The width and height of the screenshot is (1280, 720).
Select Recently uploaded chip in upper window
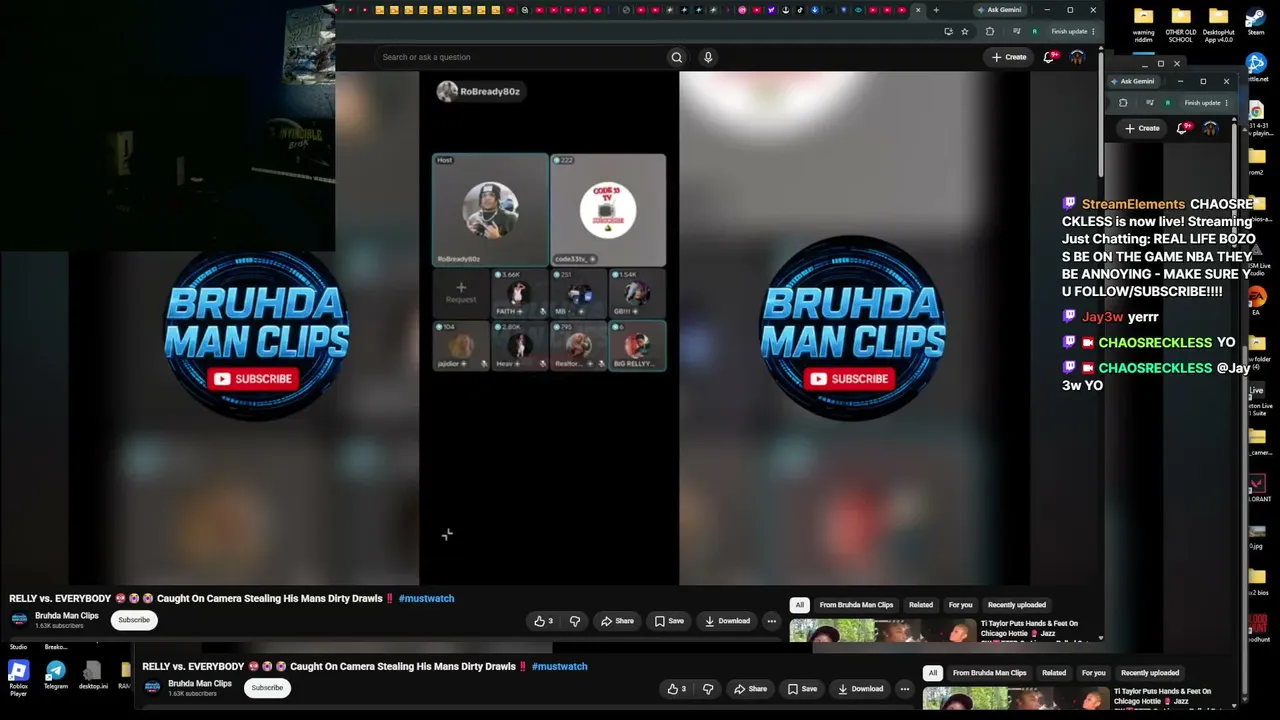(1017, 605)
